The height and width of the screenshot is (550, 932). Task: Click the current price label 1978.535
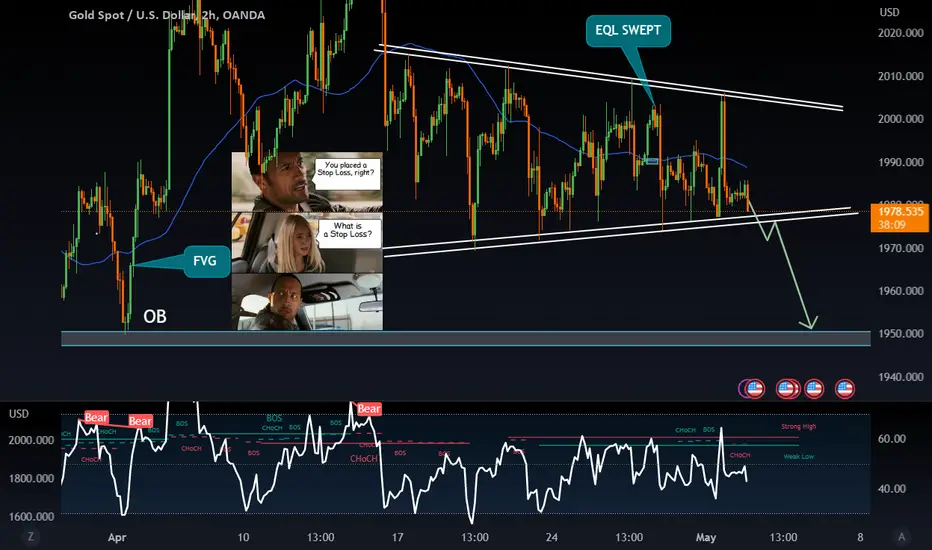[x=900, y=212]
